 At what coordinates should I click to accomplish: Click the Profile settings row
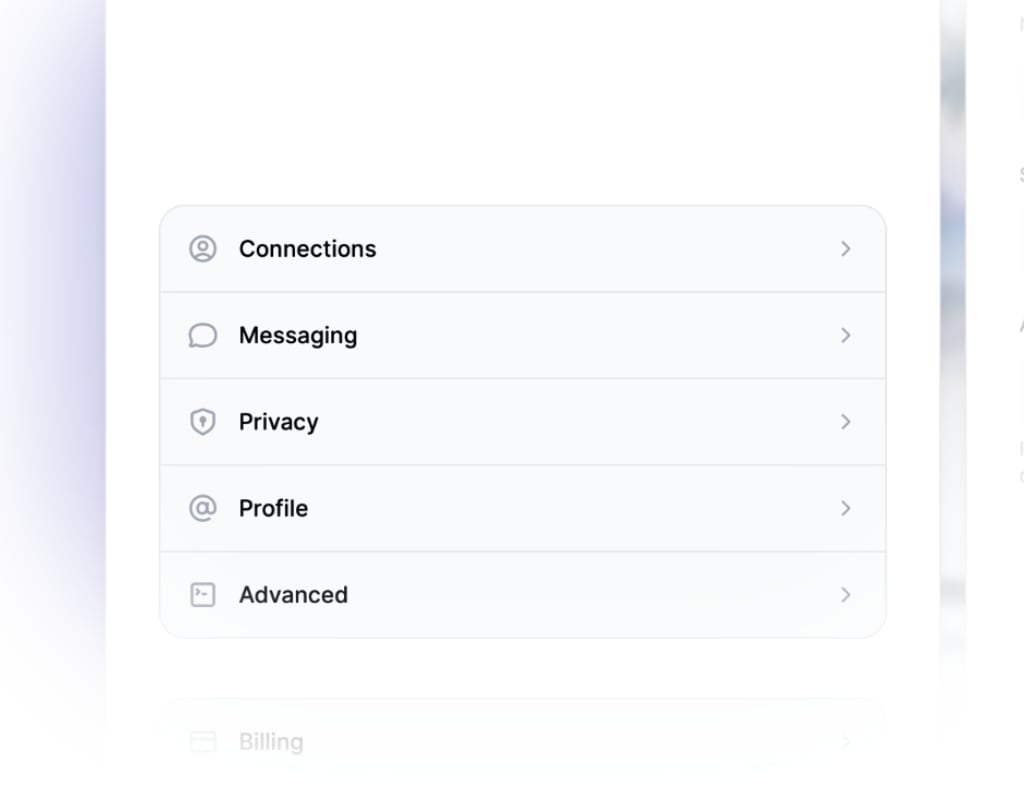(x=273, y=508)
